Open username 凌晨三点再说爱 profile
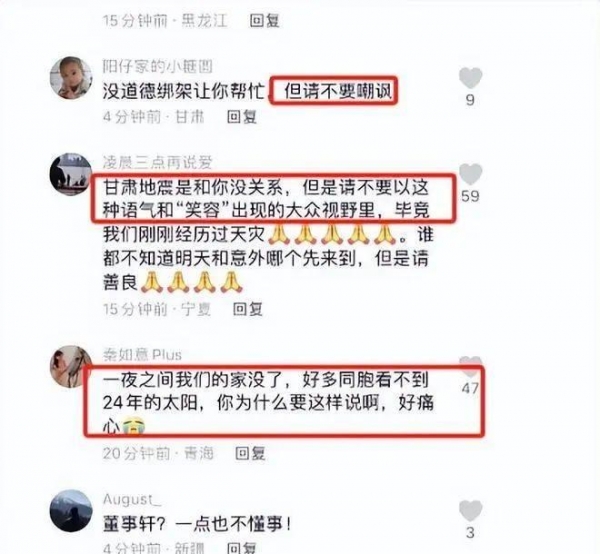The width and height of the screenshot is (600, 554). coord(158,163)
